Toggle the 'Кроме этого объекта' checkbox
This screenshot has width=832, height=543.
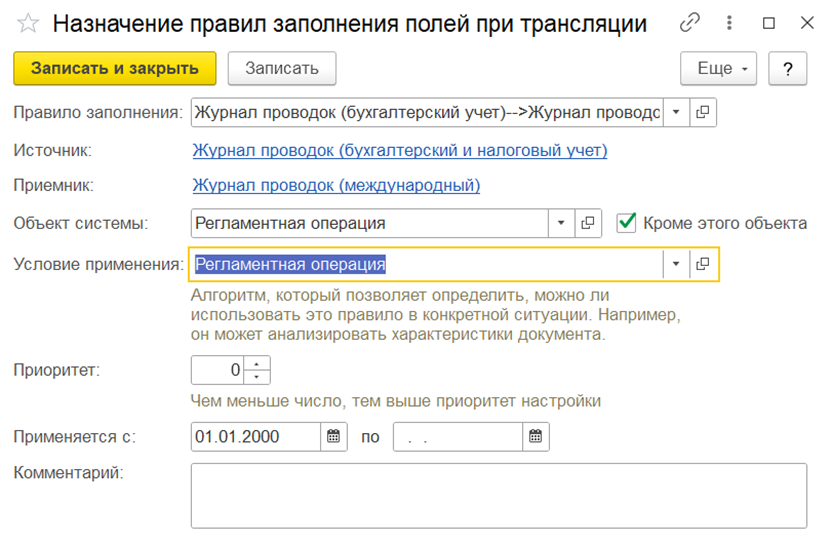(627, 223)
